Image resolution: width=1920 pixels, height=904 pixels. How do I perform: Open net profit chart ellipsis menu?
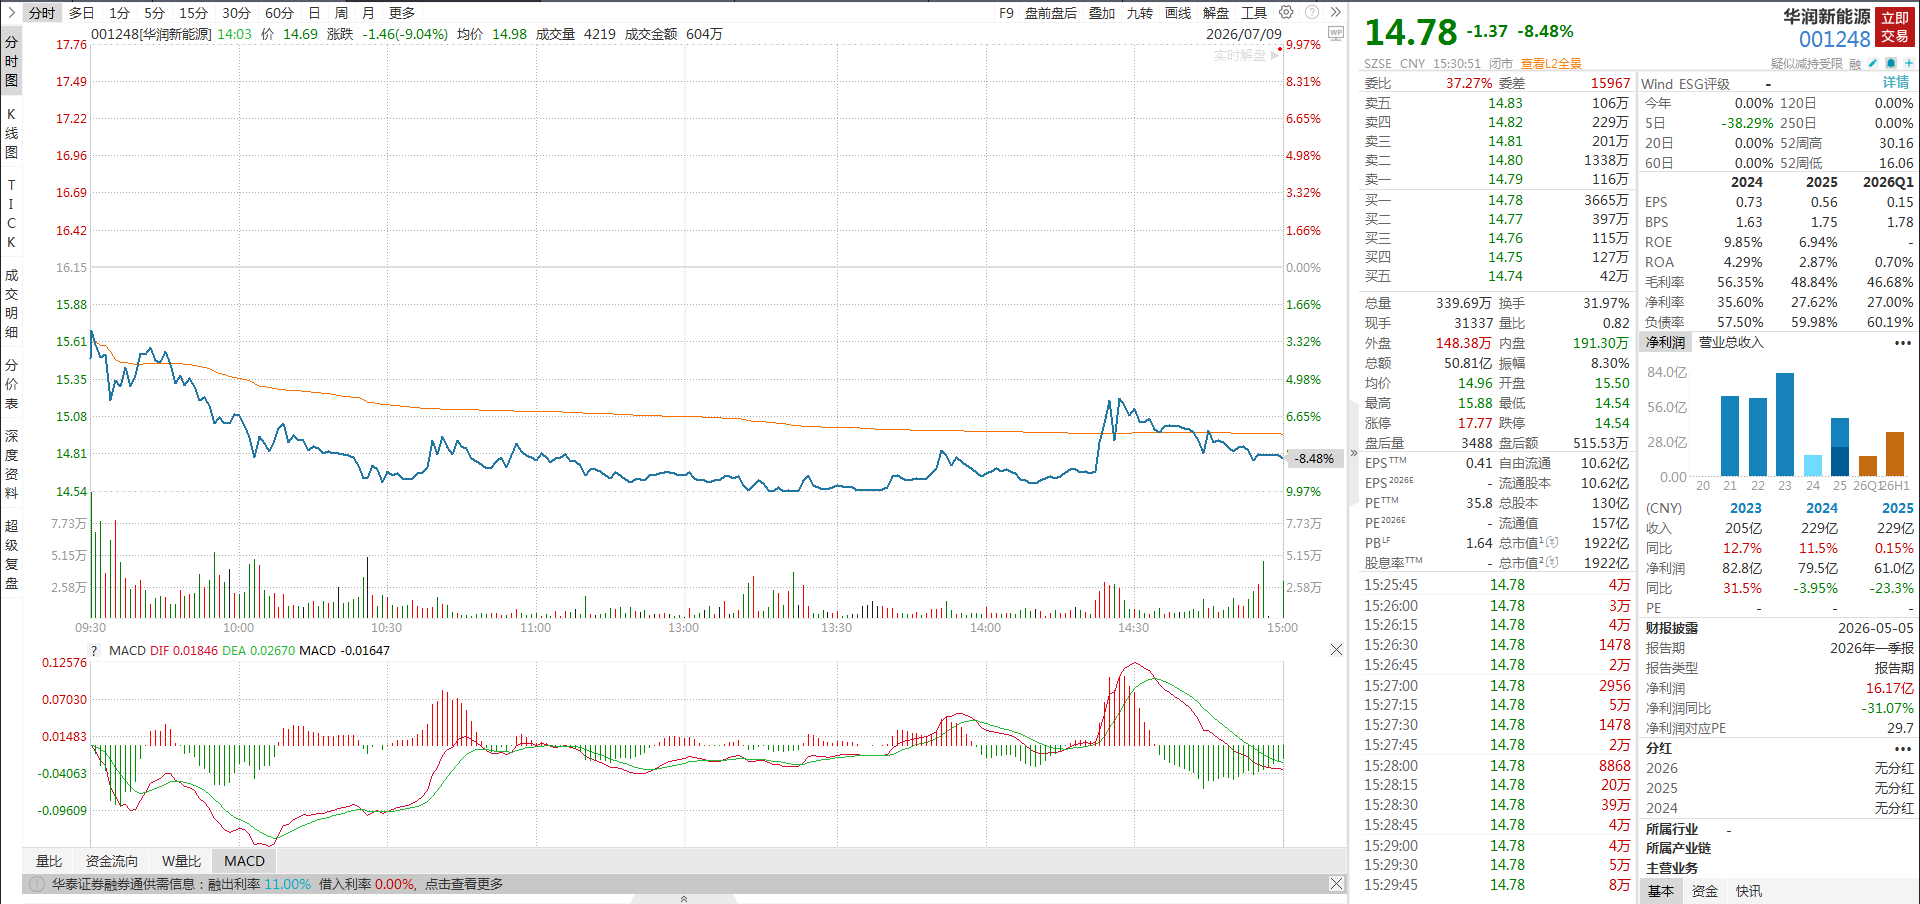[1902, 343]
